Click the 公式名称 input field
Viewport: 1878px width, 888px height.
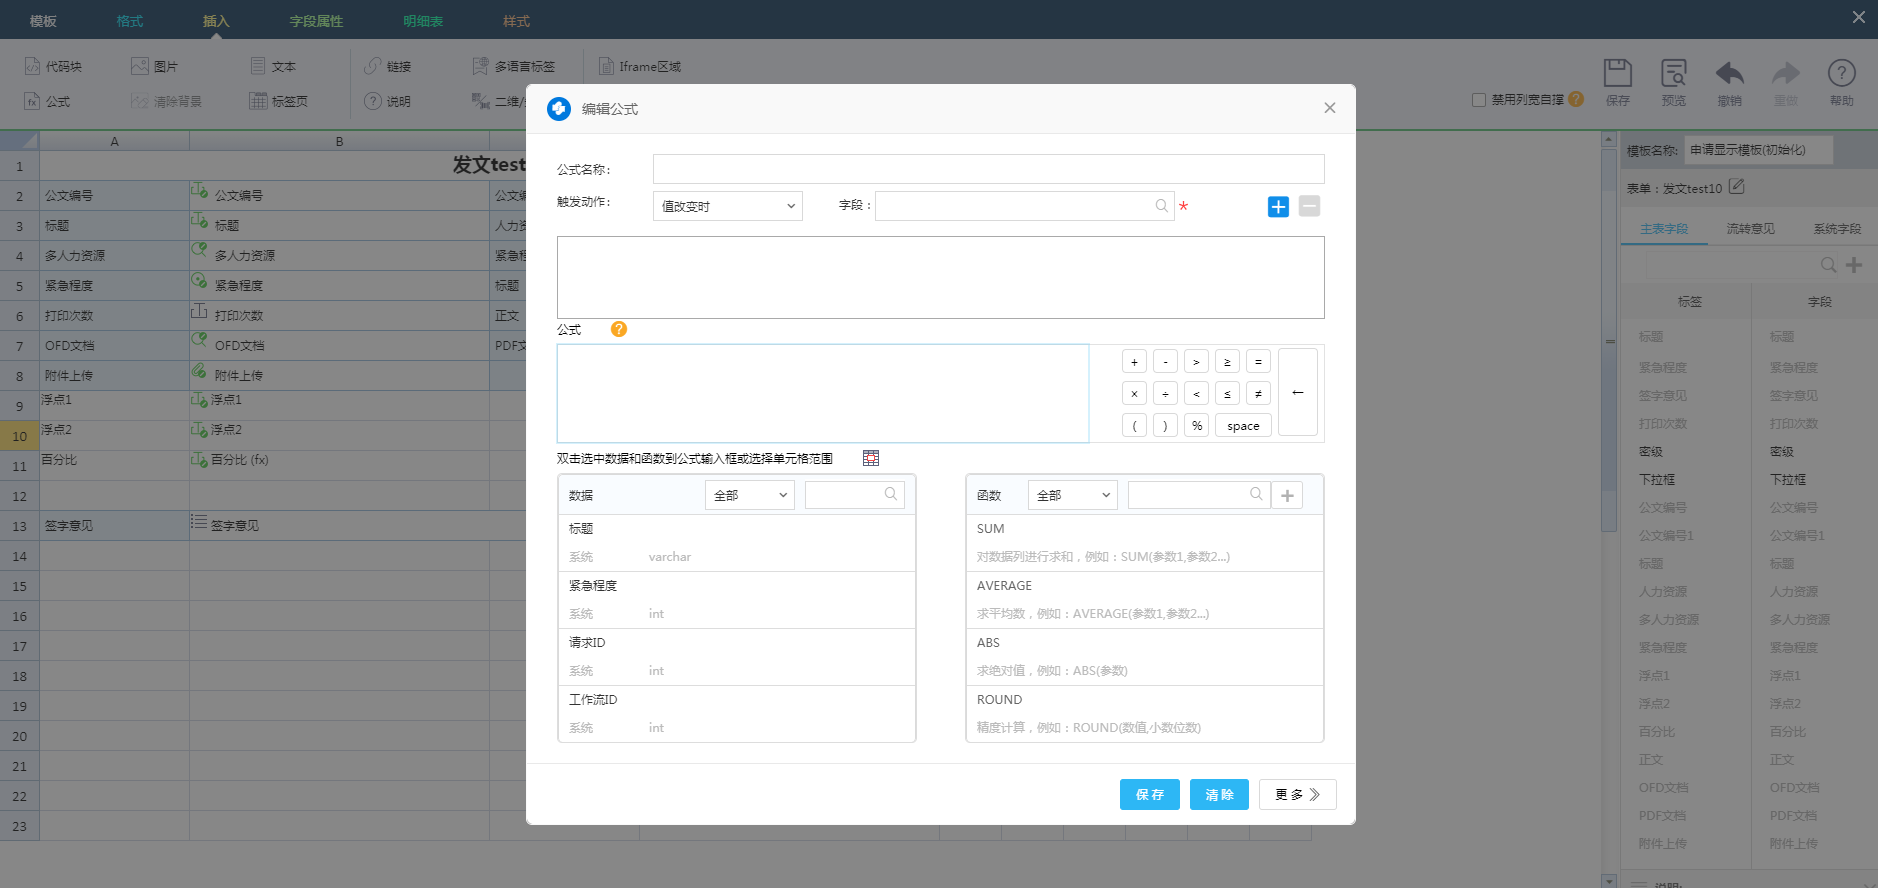988,169
